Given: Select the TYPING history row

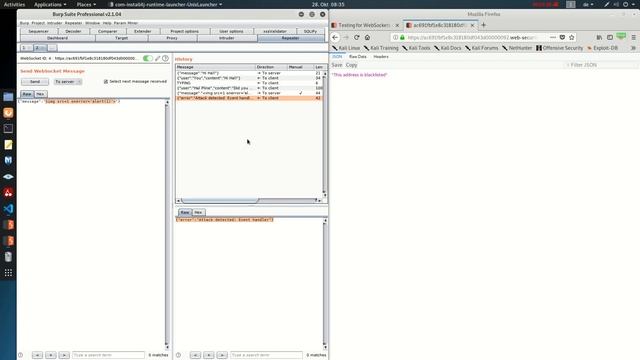Looking at the screenshot, I should coord(249,83).
